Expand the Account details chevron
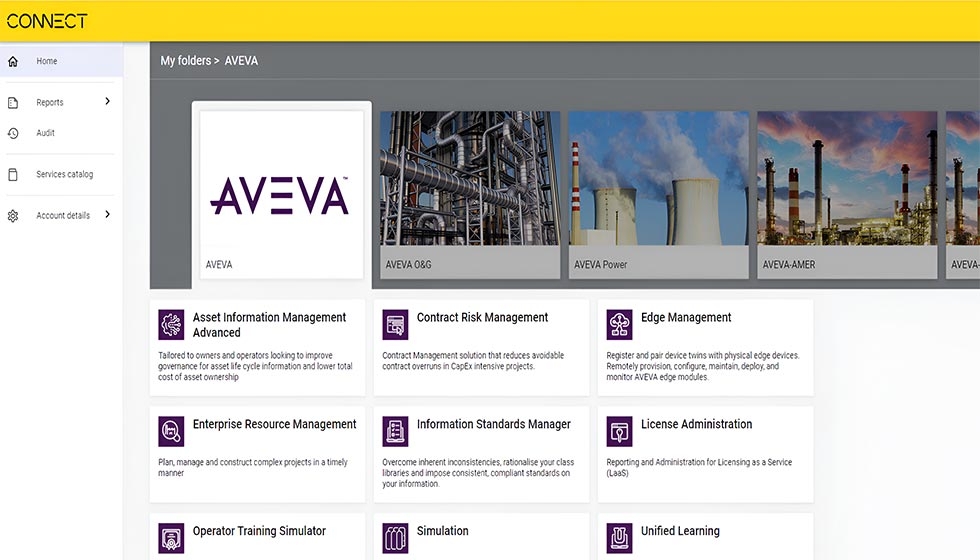Viewport: 980px width, 560px height. [x=107, y=215]
